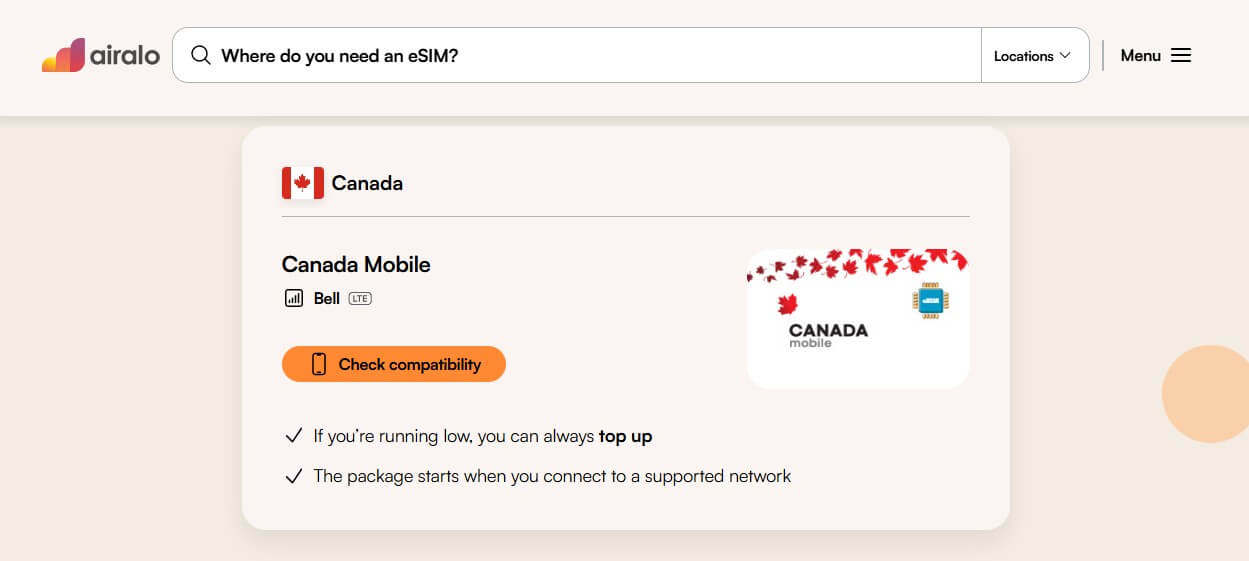Click the Canada Mobile package title
1249x561 pixels.
tap(356, 265)
